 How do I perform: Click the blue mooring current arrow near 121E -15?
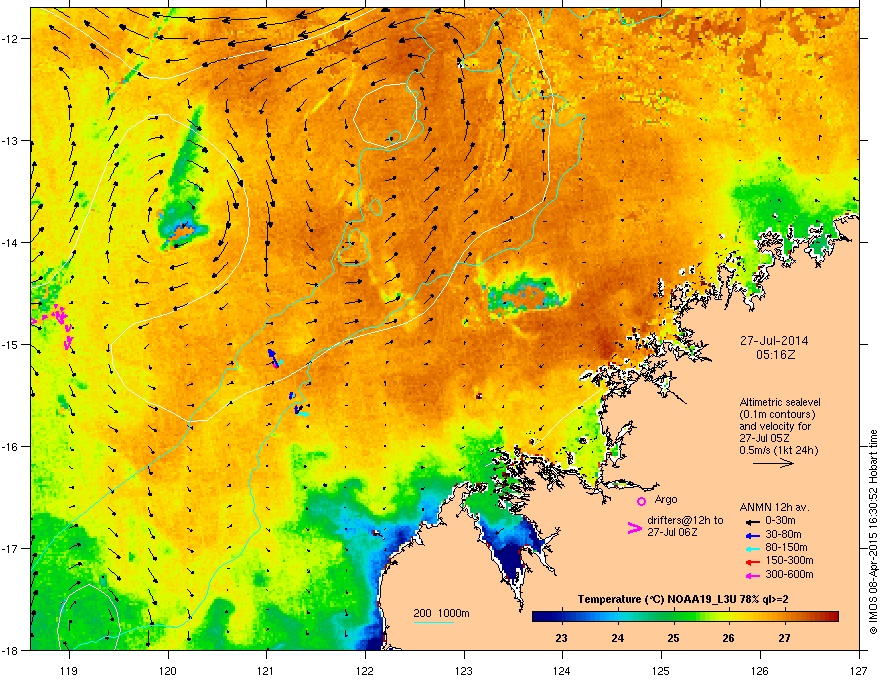coord(273,357)
